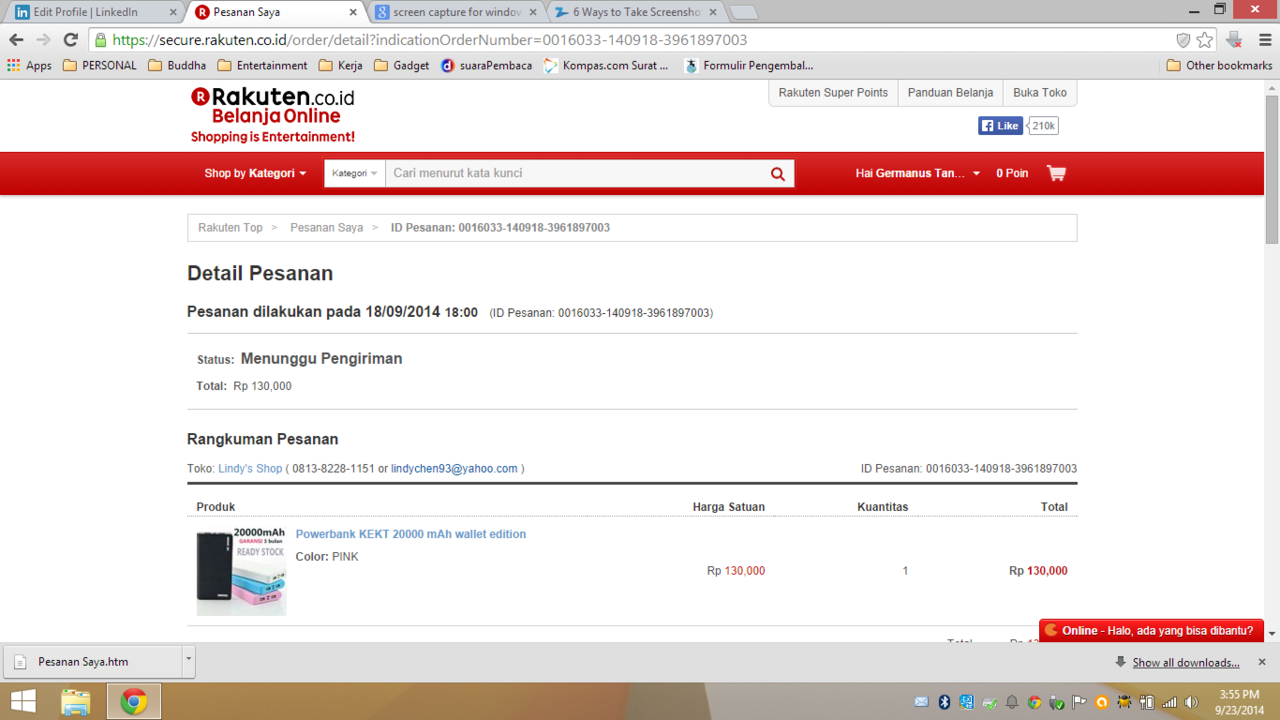
Task: Bookmark this page with the star icon
Action: pos(1205,40)
